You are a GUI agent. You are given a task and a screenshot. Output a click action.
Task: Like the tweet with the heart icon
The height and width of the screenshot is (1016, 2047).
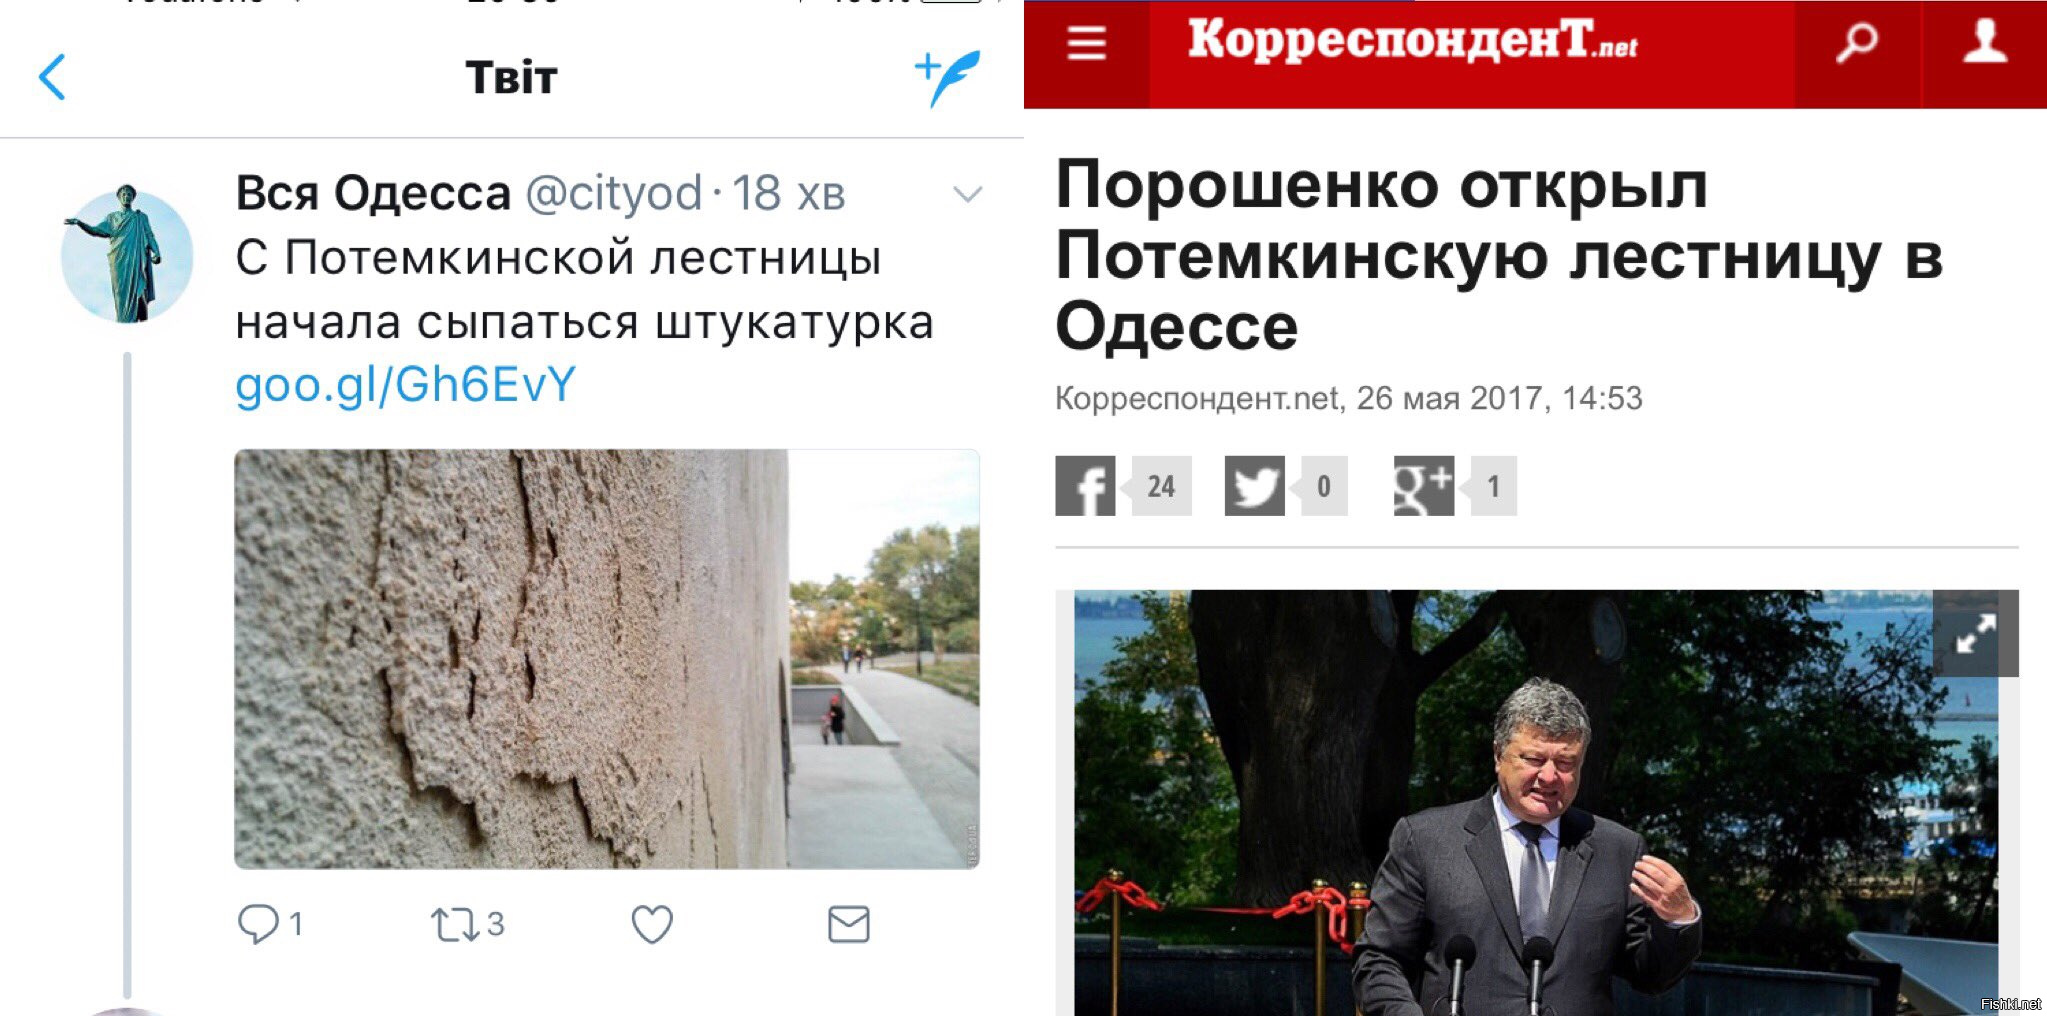(x=652, y=924)
